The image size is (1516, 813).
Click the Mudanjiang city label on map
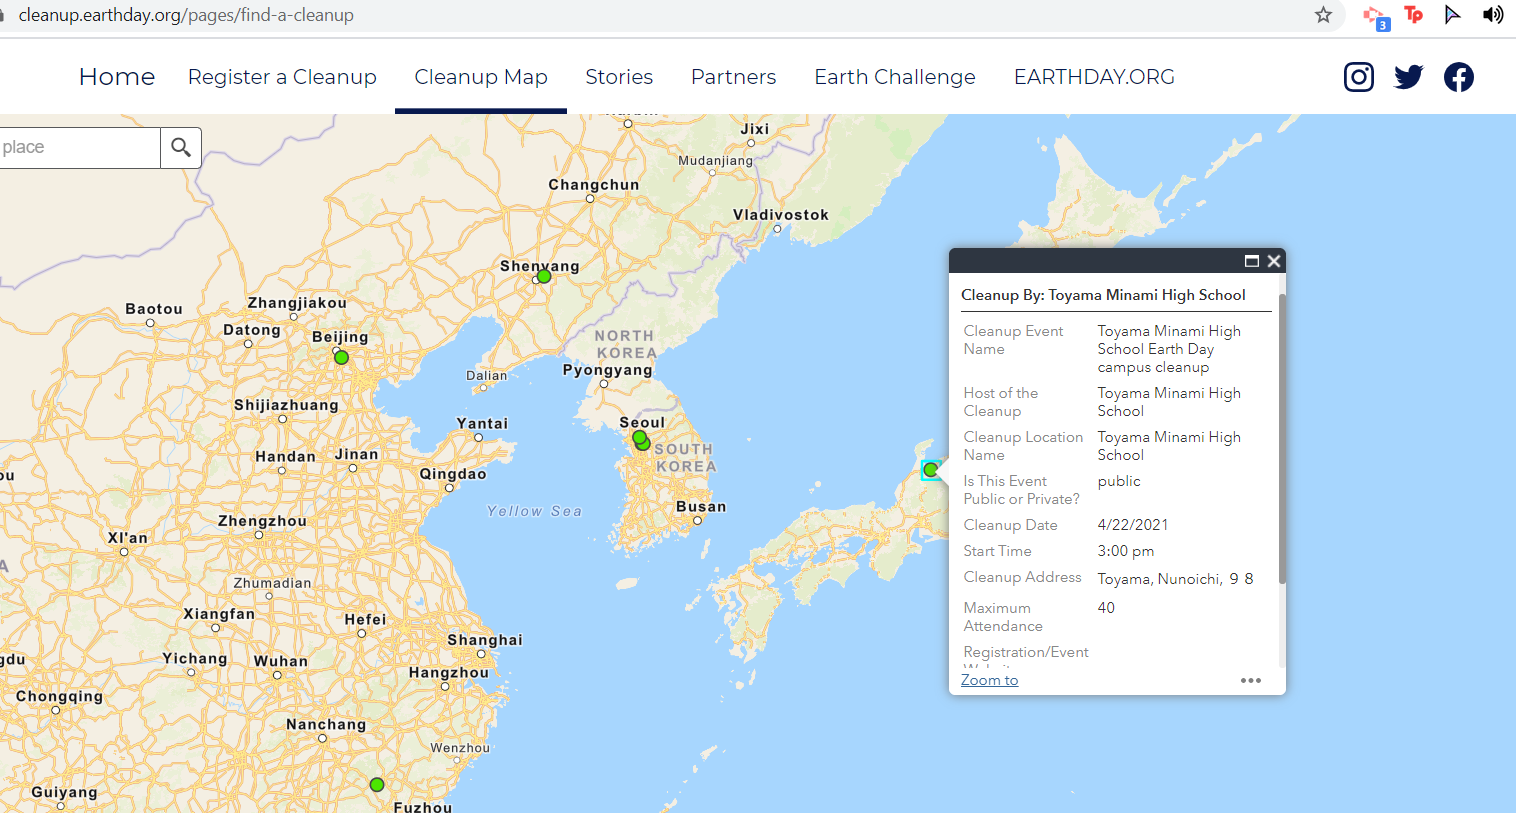point(716,161)
